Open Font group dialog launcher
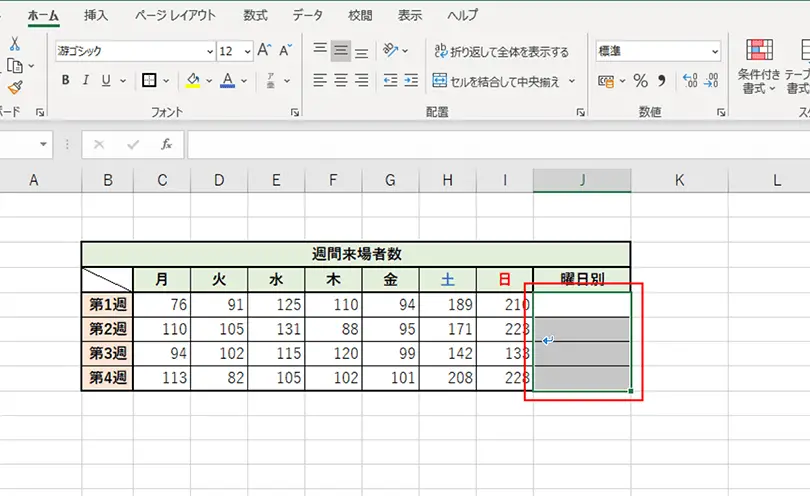This screenshot has width=810, height=496. [295, 112]
